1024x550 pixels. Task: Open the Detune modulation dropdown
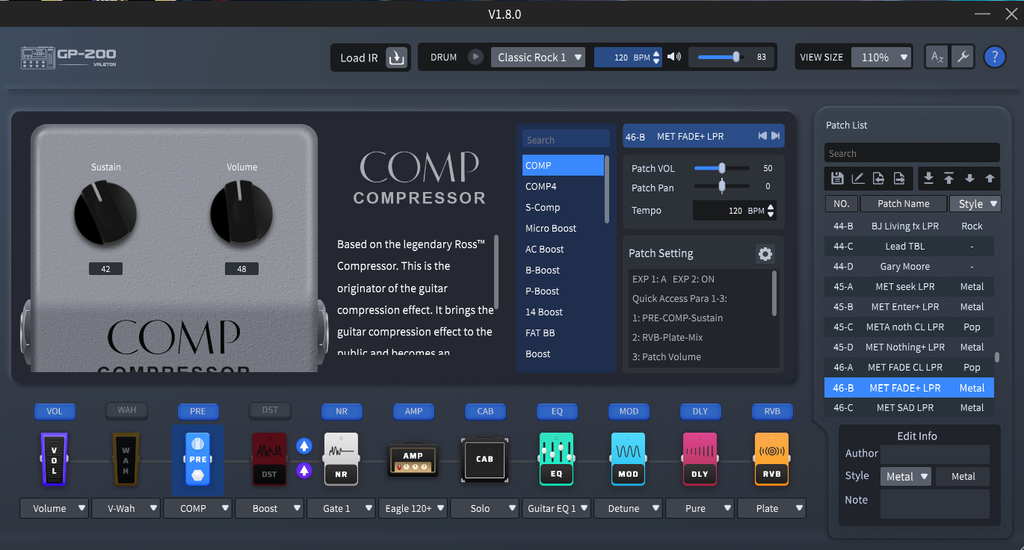point(628,508)
